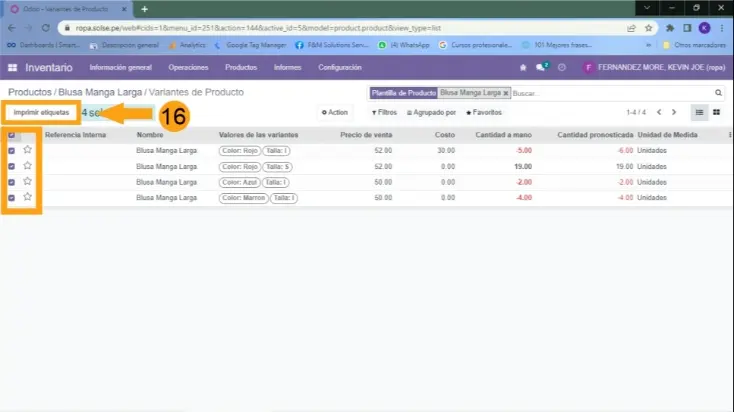Open the messages conversation icon

[x=541, y=67]
